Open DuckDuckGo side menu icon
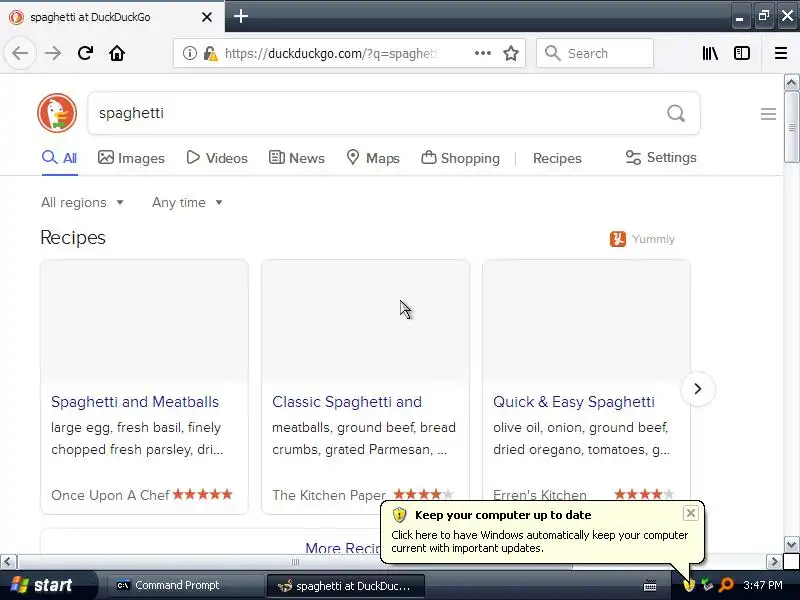This screenshot has width=800, height=600. (x=768, y=114)
